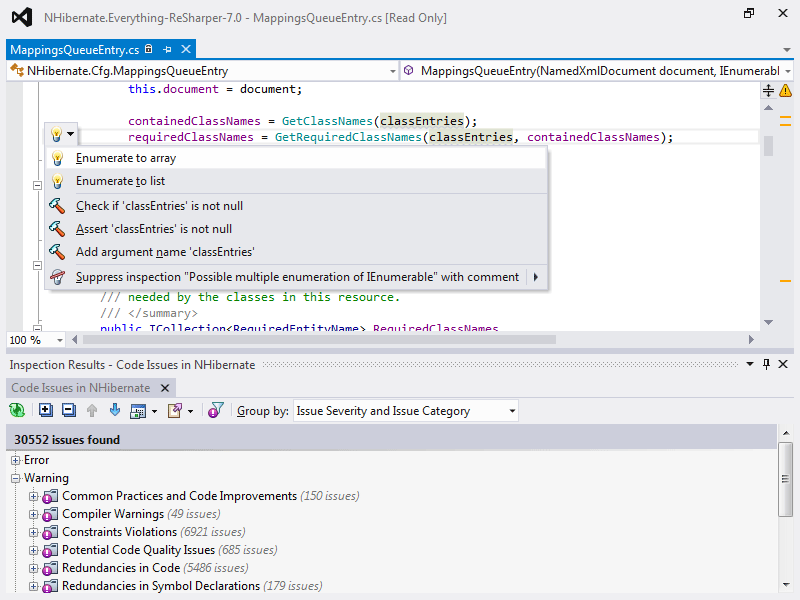Select Redundancies in Symbol Declarations row

coord(192,586)
